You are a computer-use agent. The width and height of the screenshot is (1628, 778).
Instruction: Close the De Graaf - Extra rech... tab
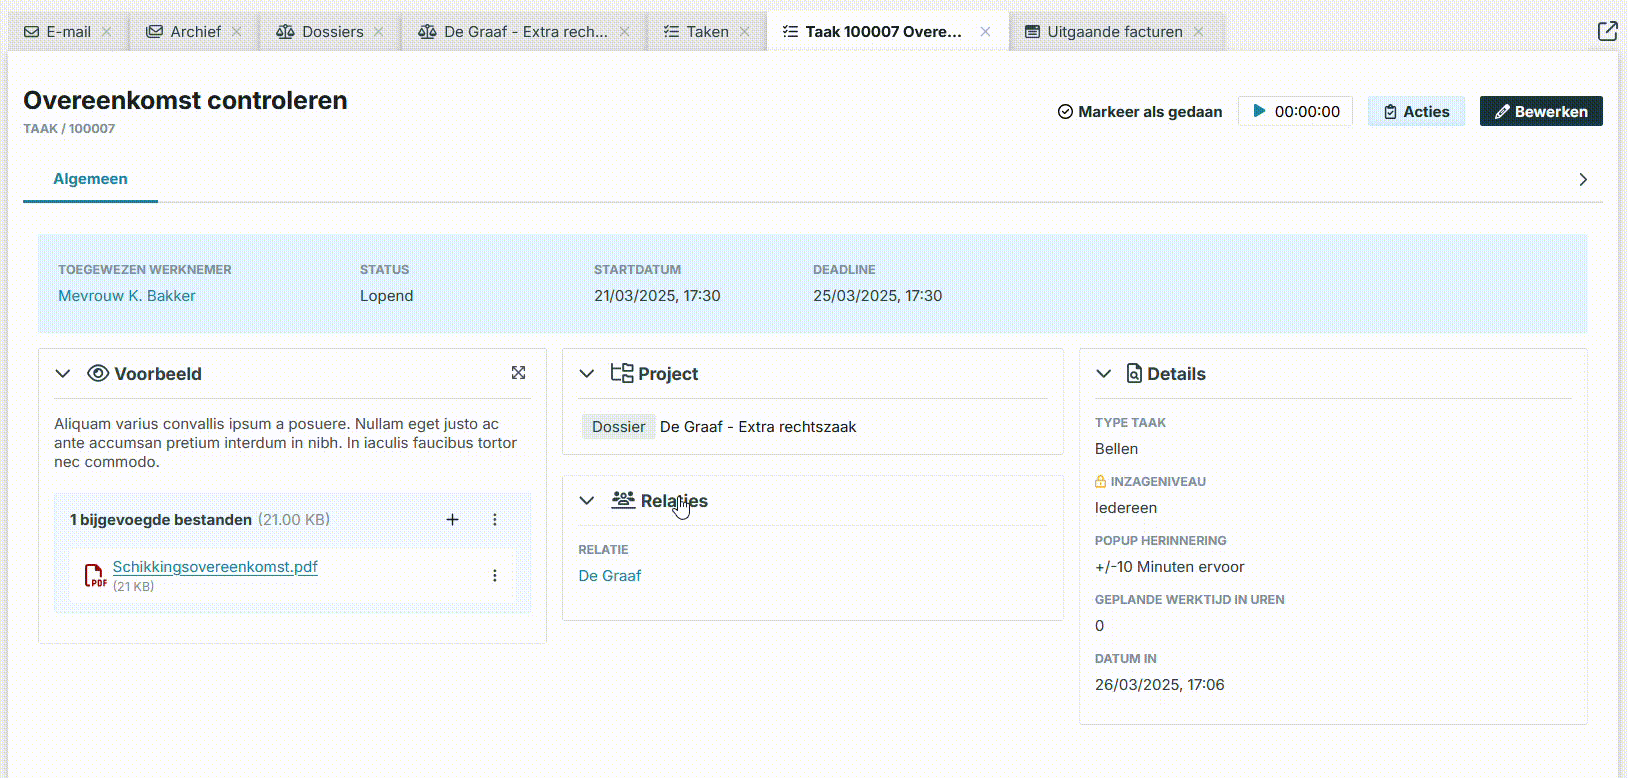click(x=625, y=32)
